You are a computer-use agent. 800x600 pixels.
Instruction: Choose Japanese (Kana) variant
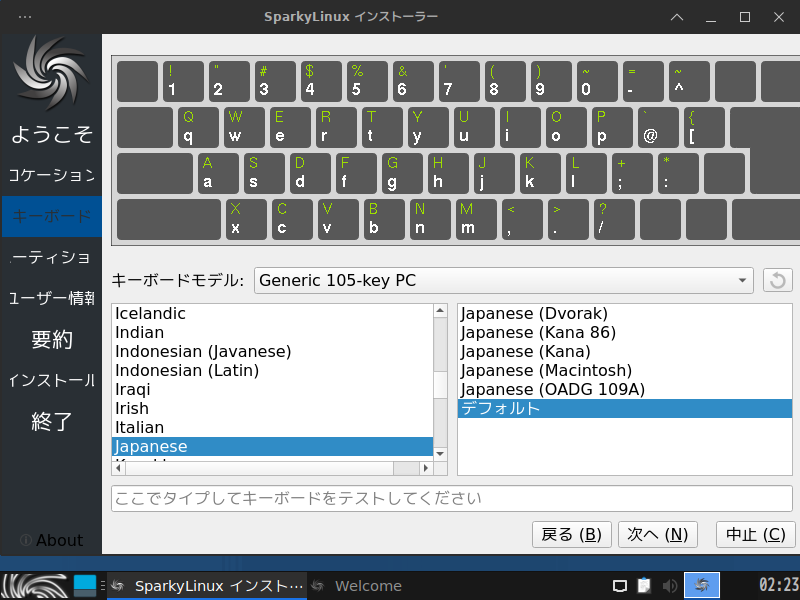[x=624, y=352]
